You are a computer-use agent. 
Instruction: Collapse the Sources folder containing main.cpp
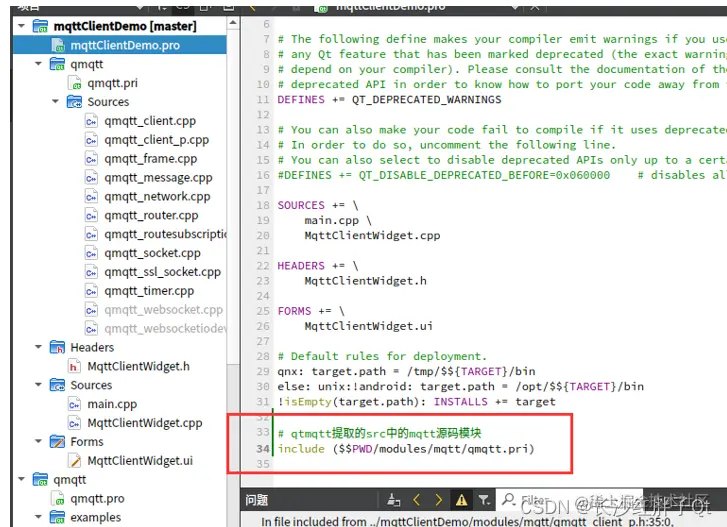(x=38, y=385)
